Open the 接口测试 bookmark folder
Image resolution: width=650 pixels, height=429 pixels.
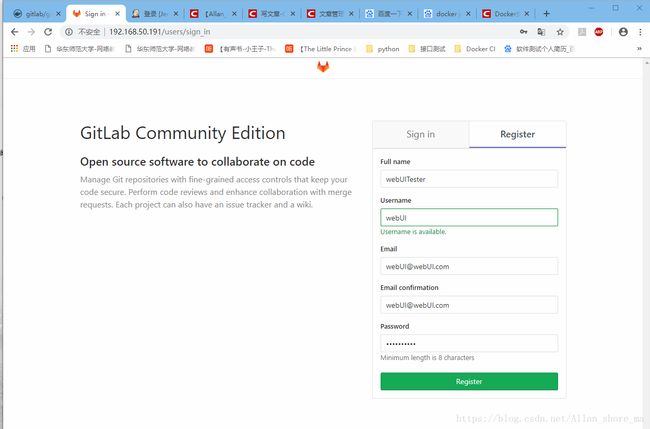click(x=427, y=48)
